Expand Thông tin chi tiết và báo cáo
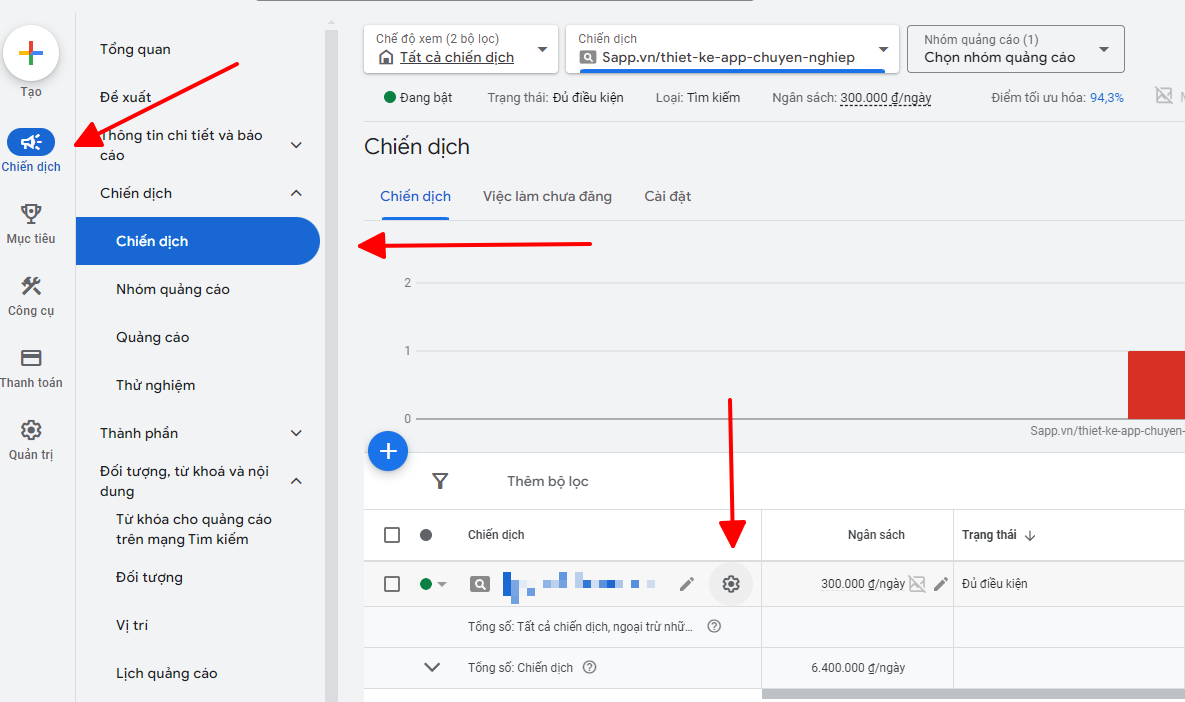 [296, 145]
